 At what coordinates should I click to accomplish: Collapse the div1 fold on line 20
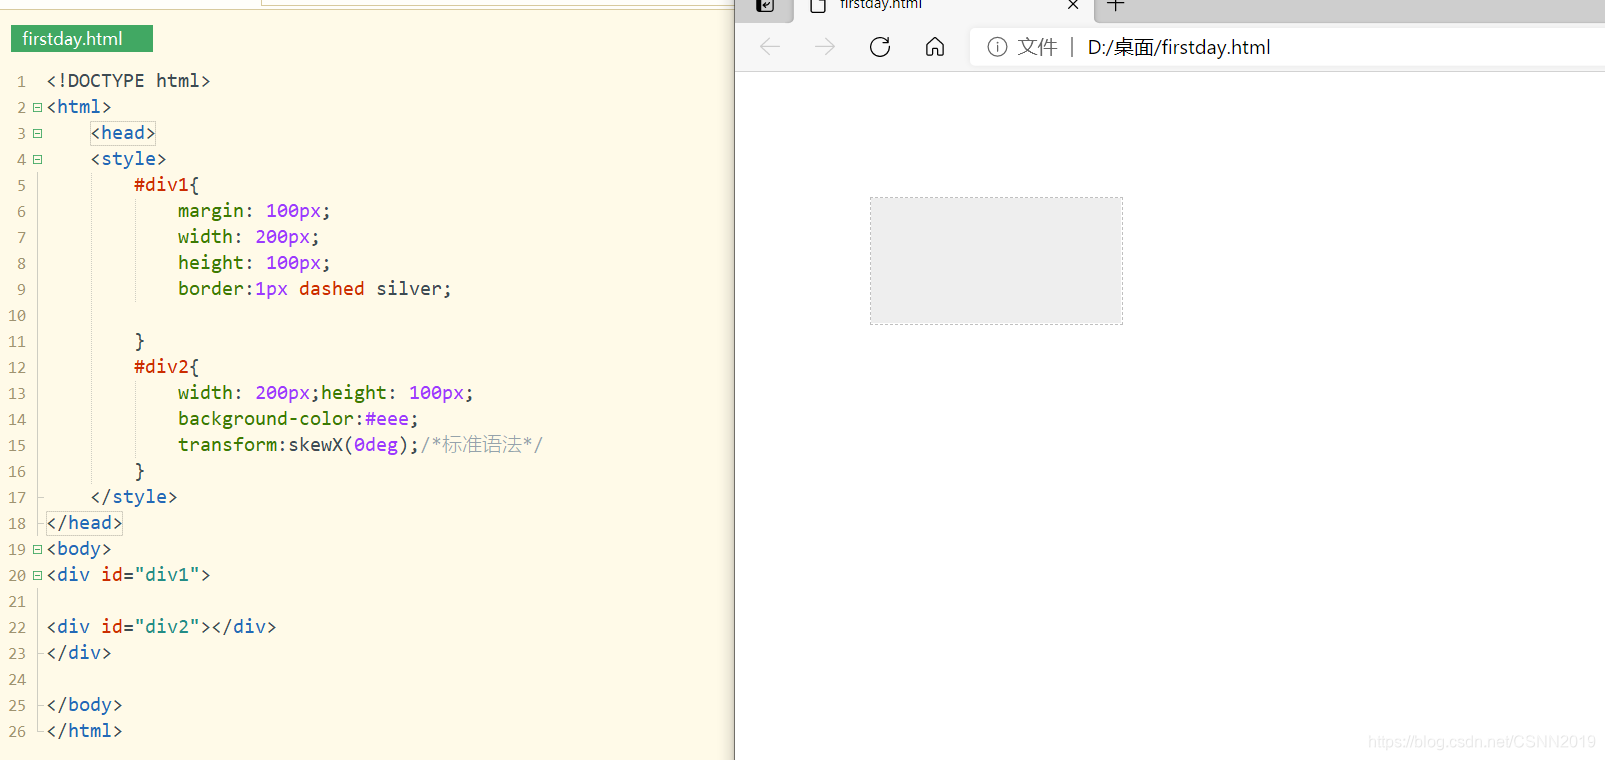pyautogui.click(x=37, y=575)
